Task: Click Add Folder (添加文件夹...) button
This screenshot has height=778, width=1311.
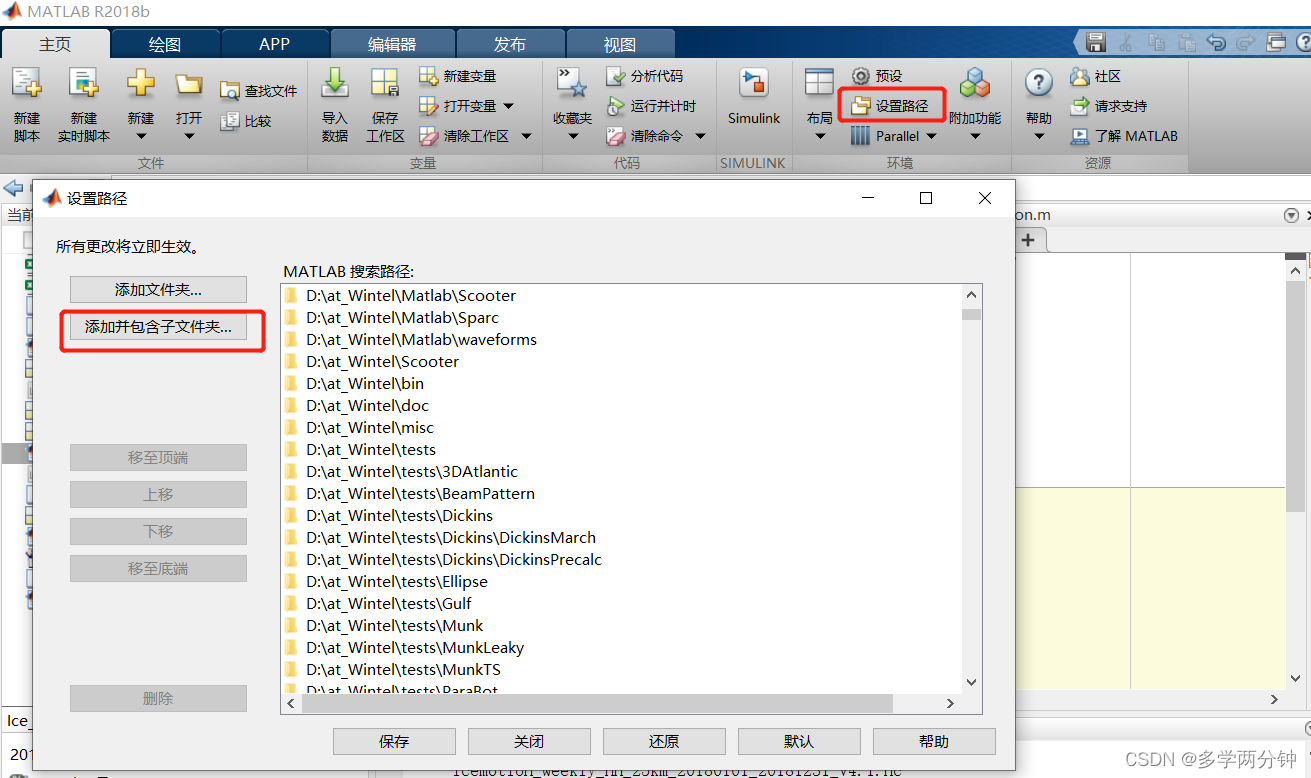Action: [x=158, y=290]
